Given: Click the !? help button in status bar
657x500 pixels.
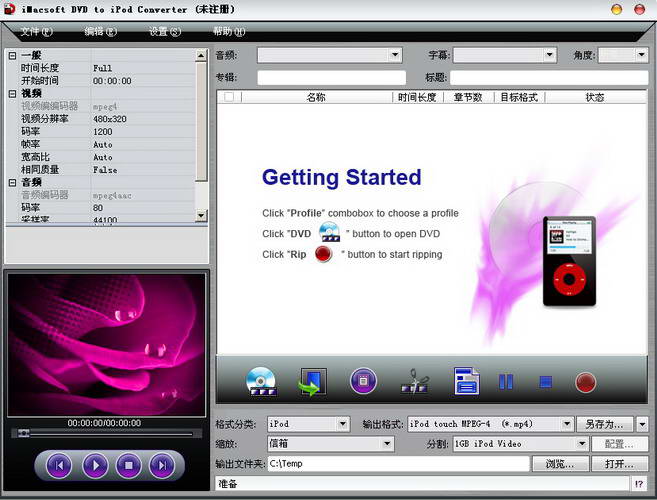Looking at the screenshot, I should [x=639, y=484].
